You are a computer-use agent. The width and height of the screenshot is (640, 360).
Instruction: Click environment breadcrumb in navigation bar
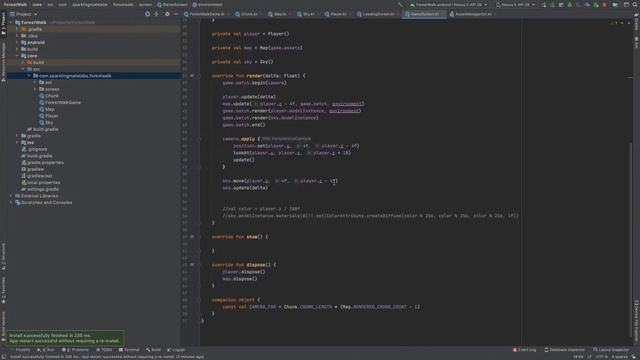click(207, 4)
